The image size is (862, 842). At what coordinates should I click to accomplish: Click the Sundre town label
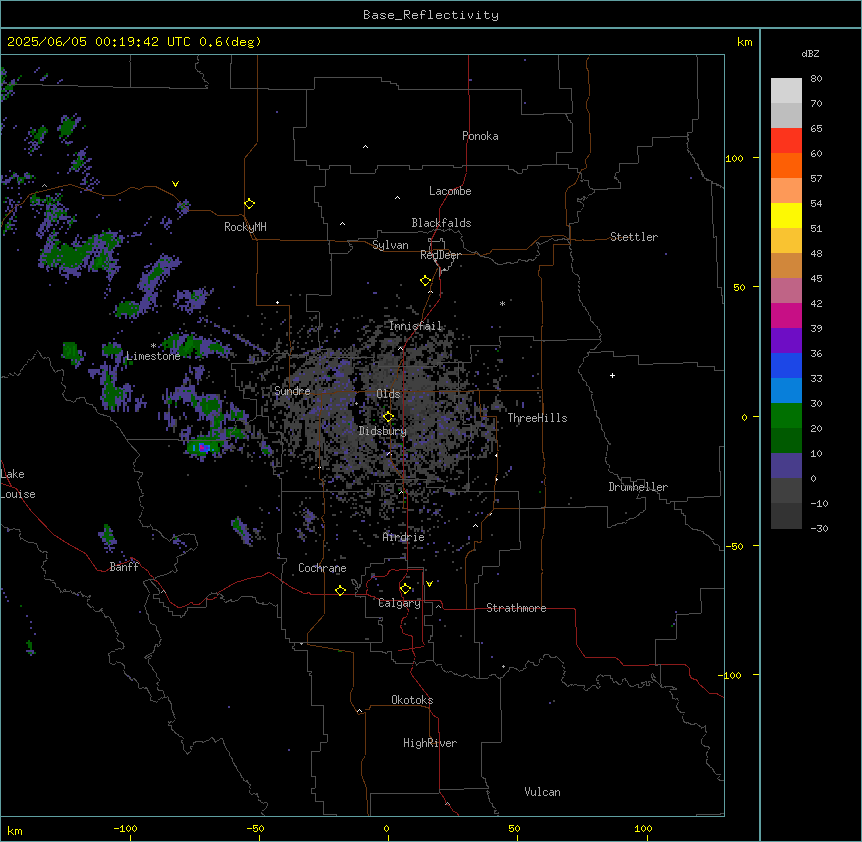point(292,391)
